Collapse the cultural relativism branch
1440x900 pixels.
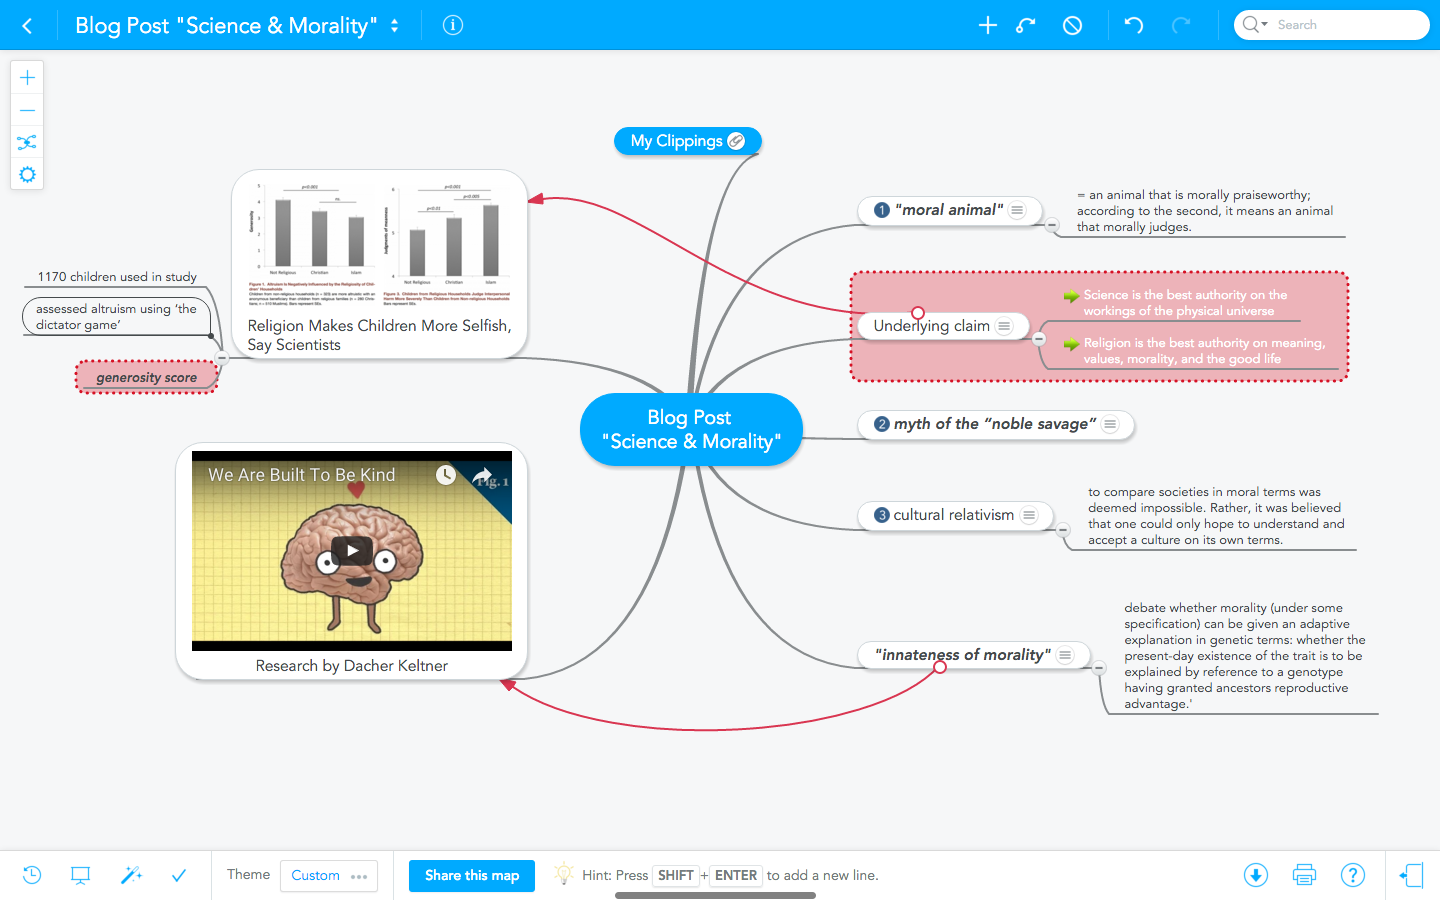(x=1063, y=529)
